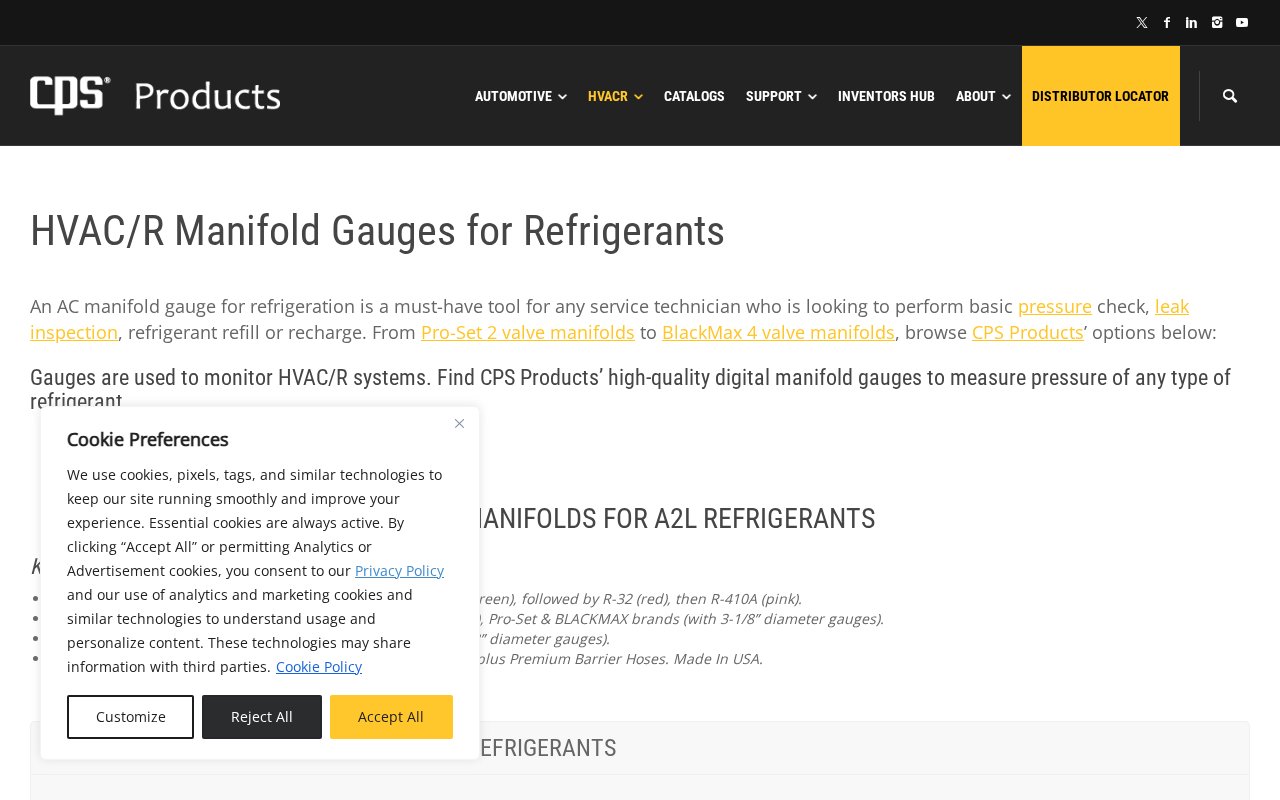The width and height of the screenshot is (1280, 800).
Task: Click the search magnifier icon
Action: pyautogui.click(x=1229, y=96)
